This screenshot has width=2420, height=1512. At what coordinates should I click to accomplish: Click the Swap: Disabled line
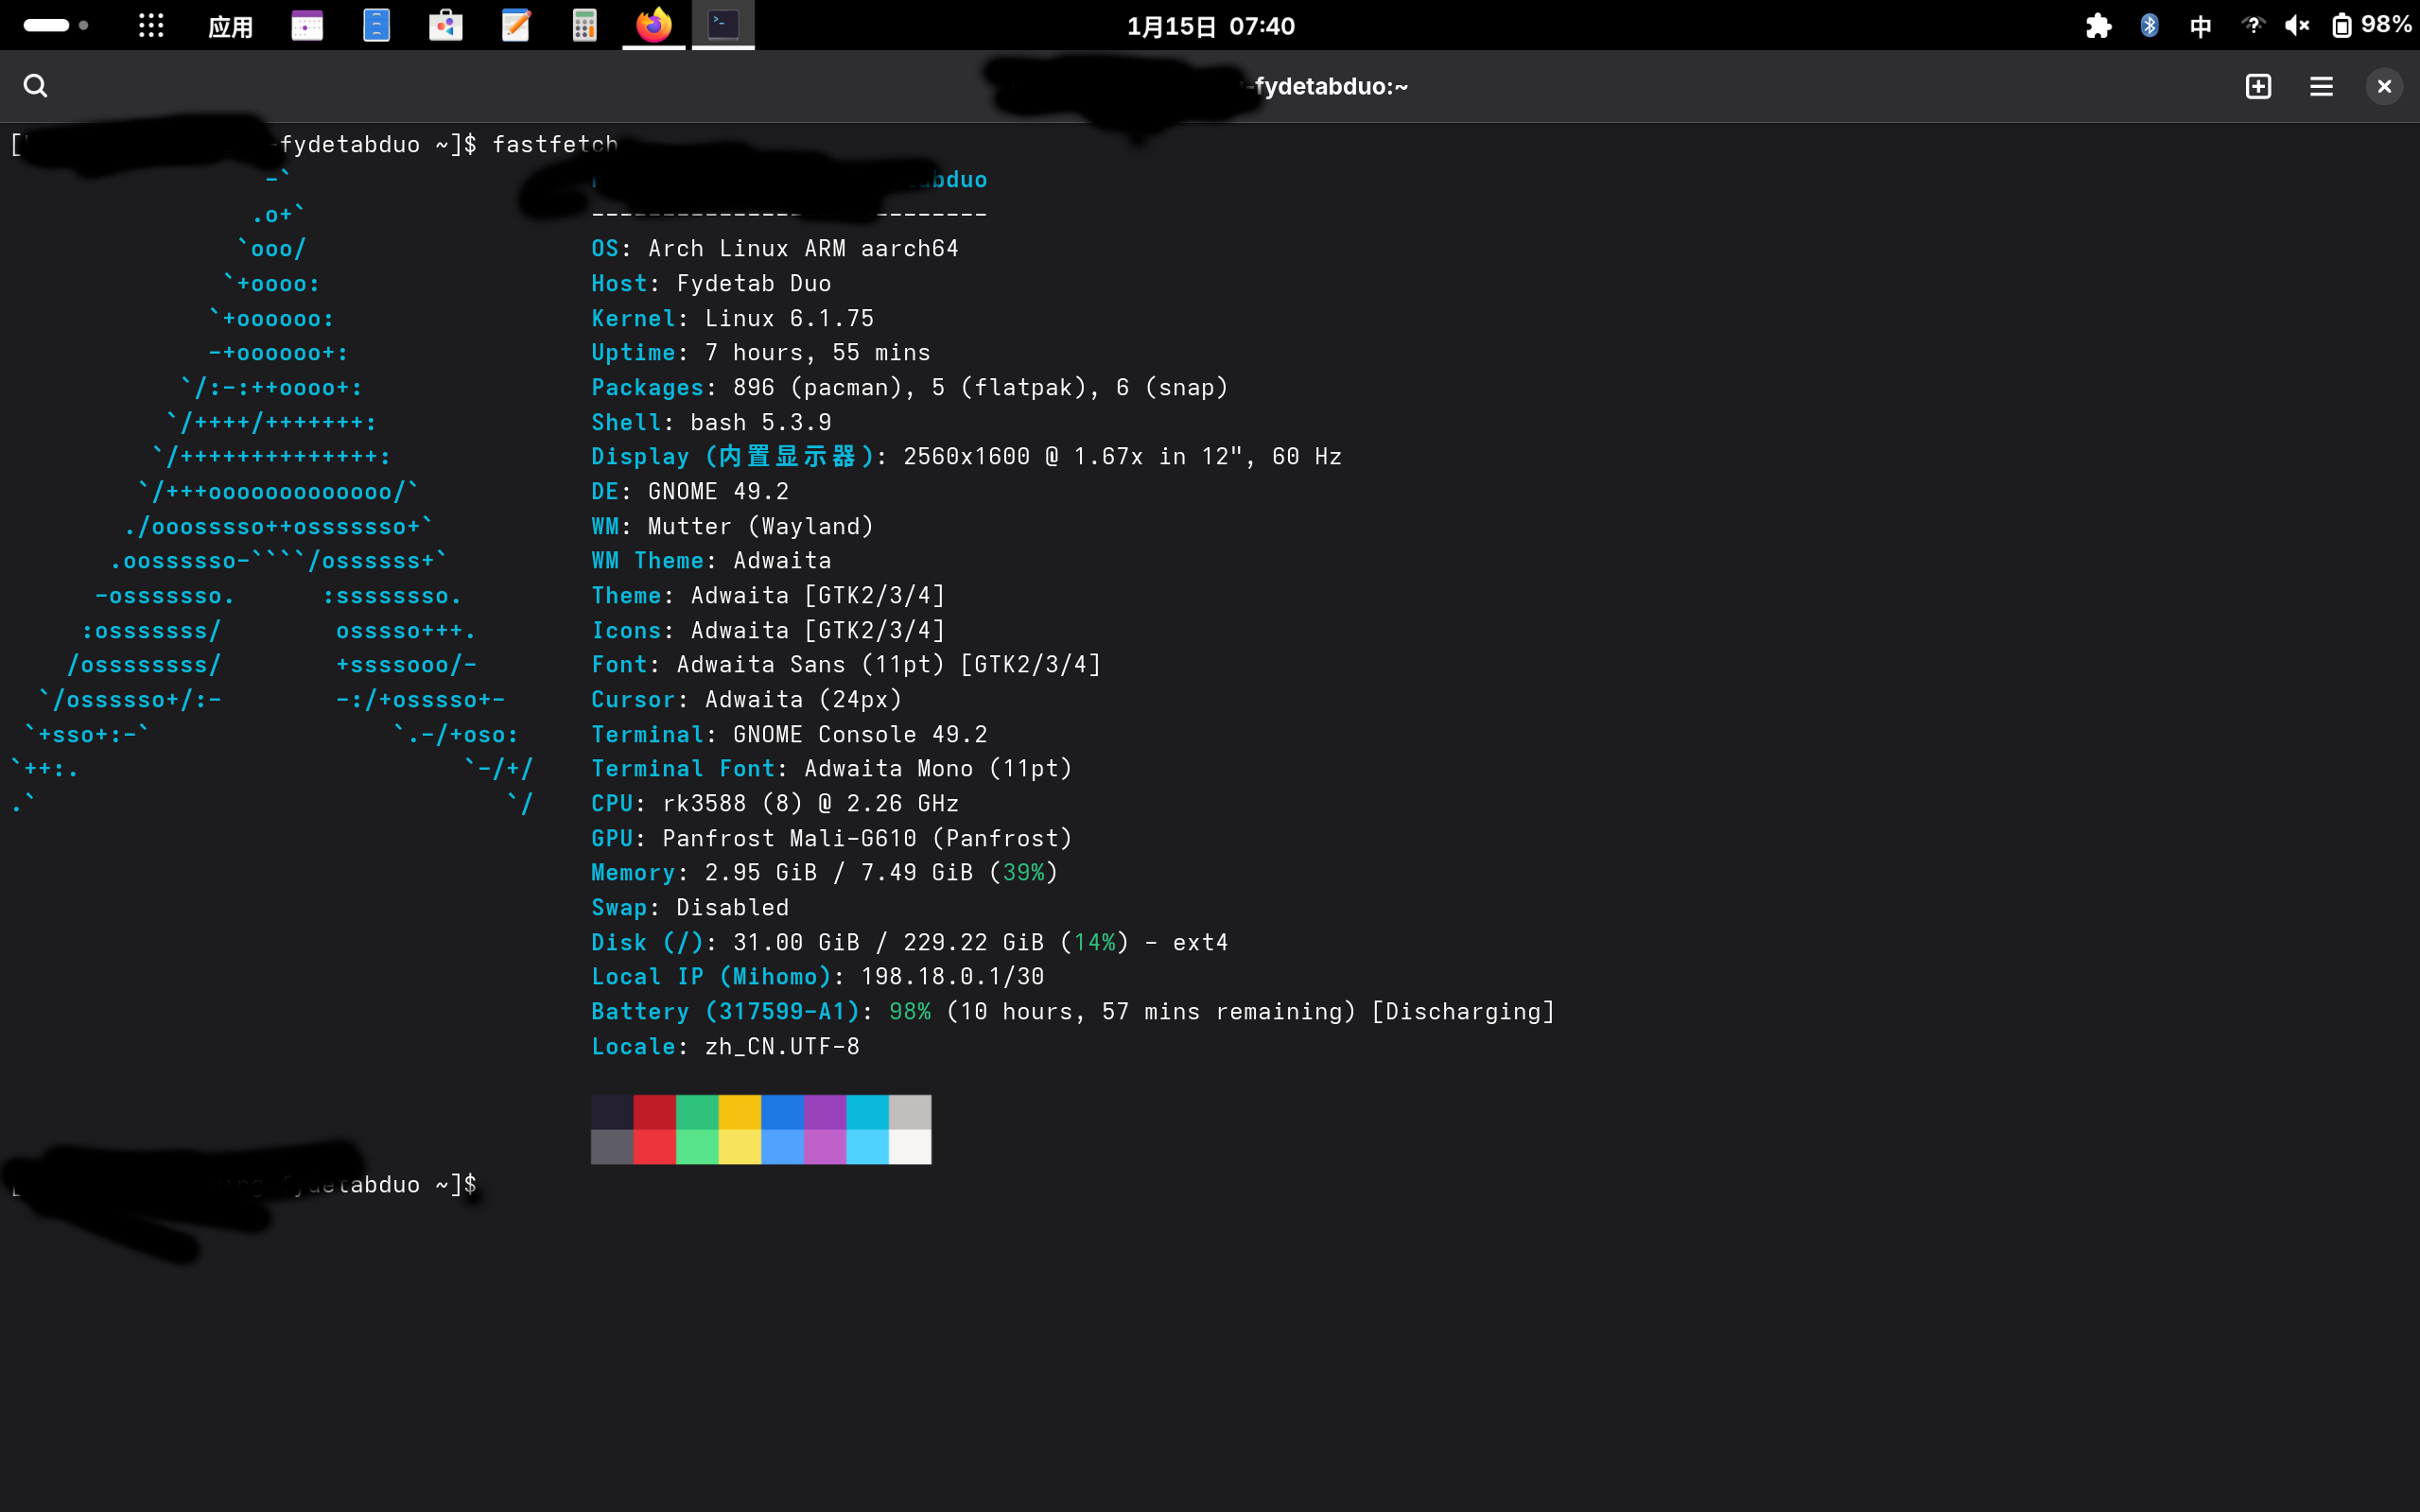[x=690, y=907]
